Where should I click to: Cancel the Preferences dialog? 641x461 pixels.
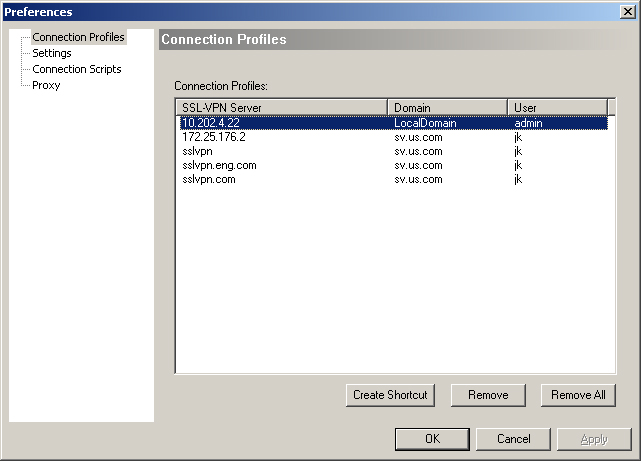[513, 439]
